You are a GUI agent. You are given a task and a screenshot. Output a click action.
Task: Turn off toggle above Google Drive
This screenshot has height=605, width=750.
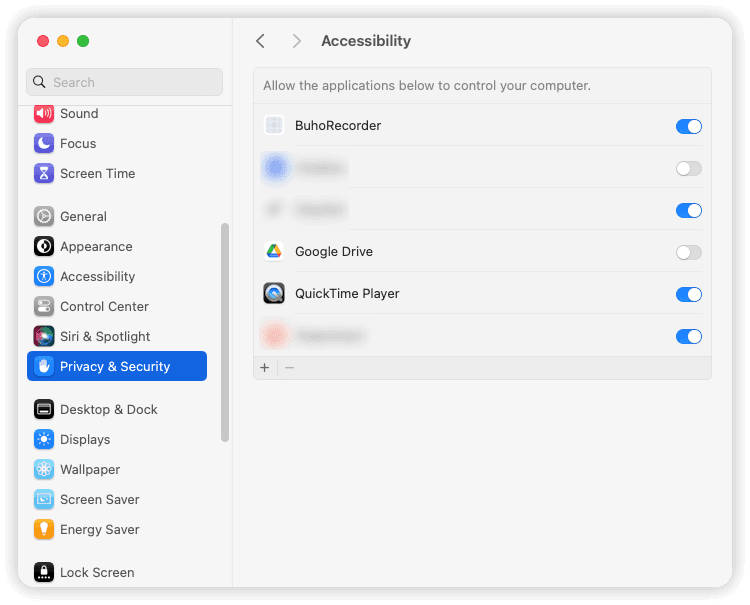689,210
